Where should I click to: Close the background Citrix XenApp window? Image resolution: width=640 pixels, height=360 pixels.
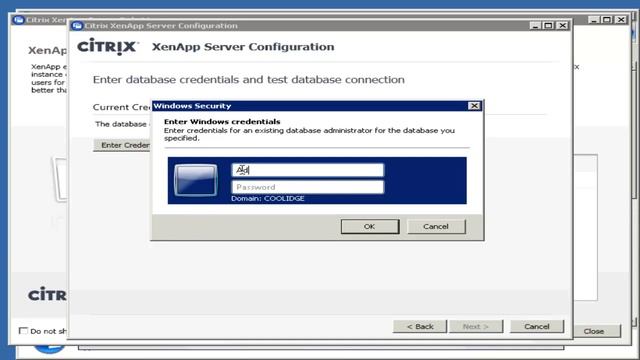[621, 20]
